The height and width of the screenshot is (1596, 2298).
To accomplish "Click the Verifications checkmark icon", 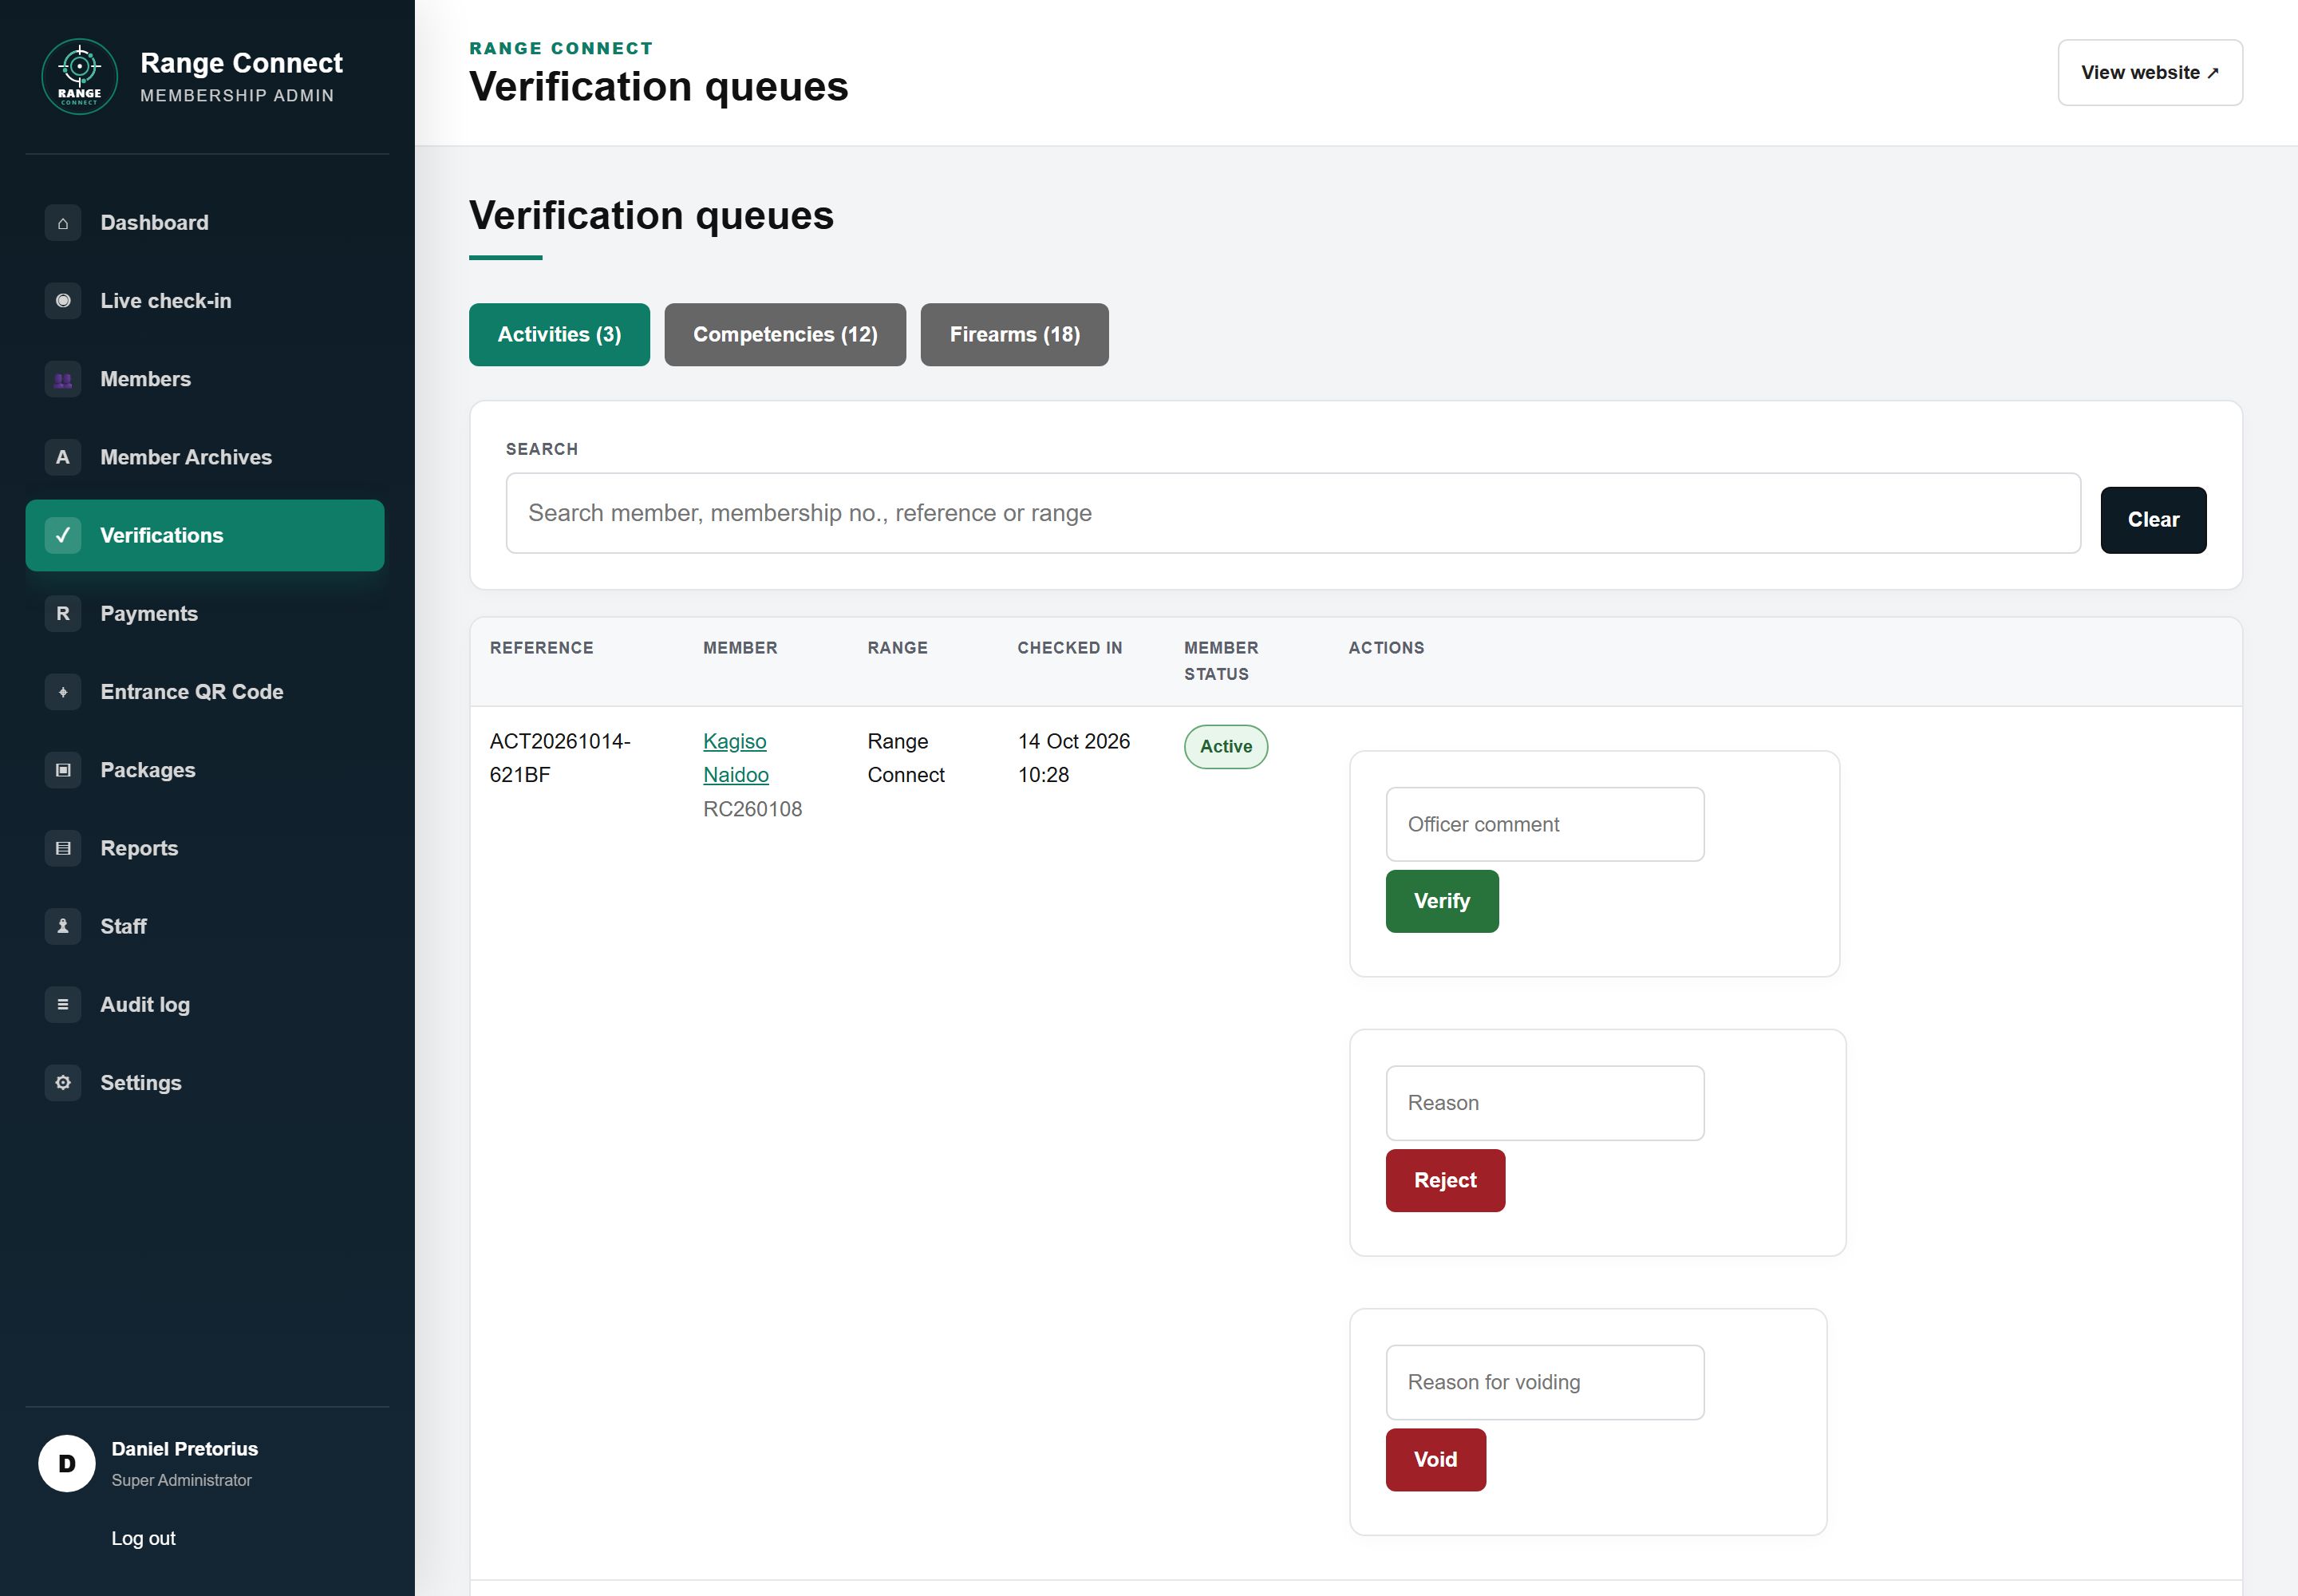I will tap(63, 535).
